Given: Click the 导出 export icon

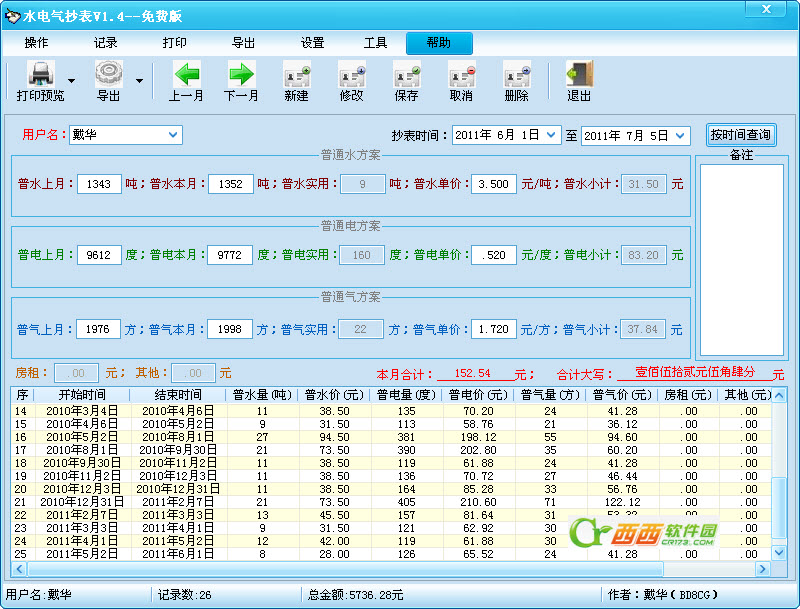Looking at the screenshot, I should 108,74.
